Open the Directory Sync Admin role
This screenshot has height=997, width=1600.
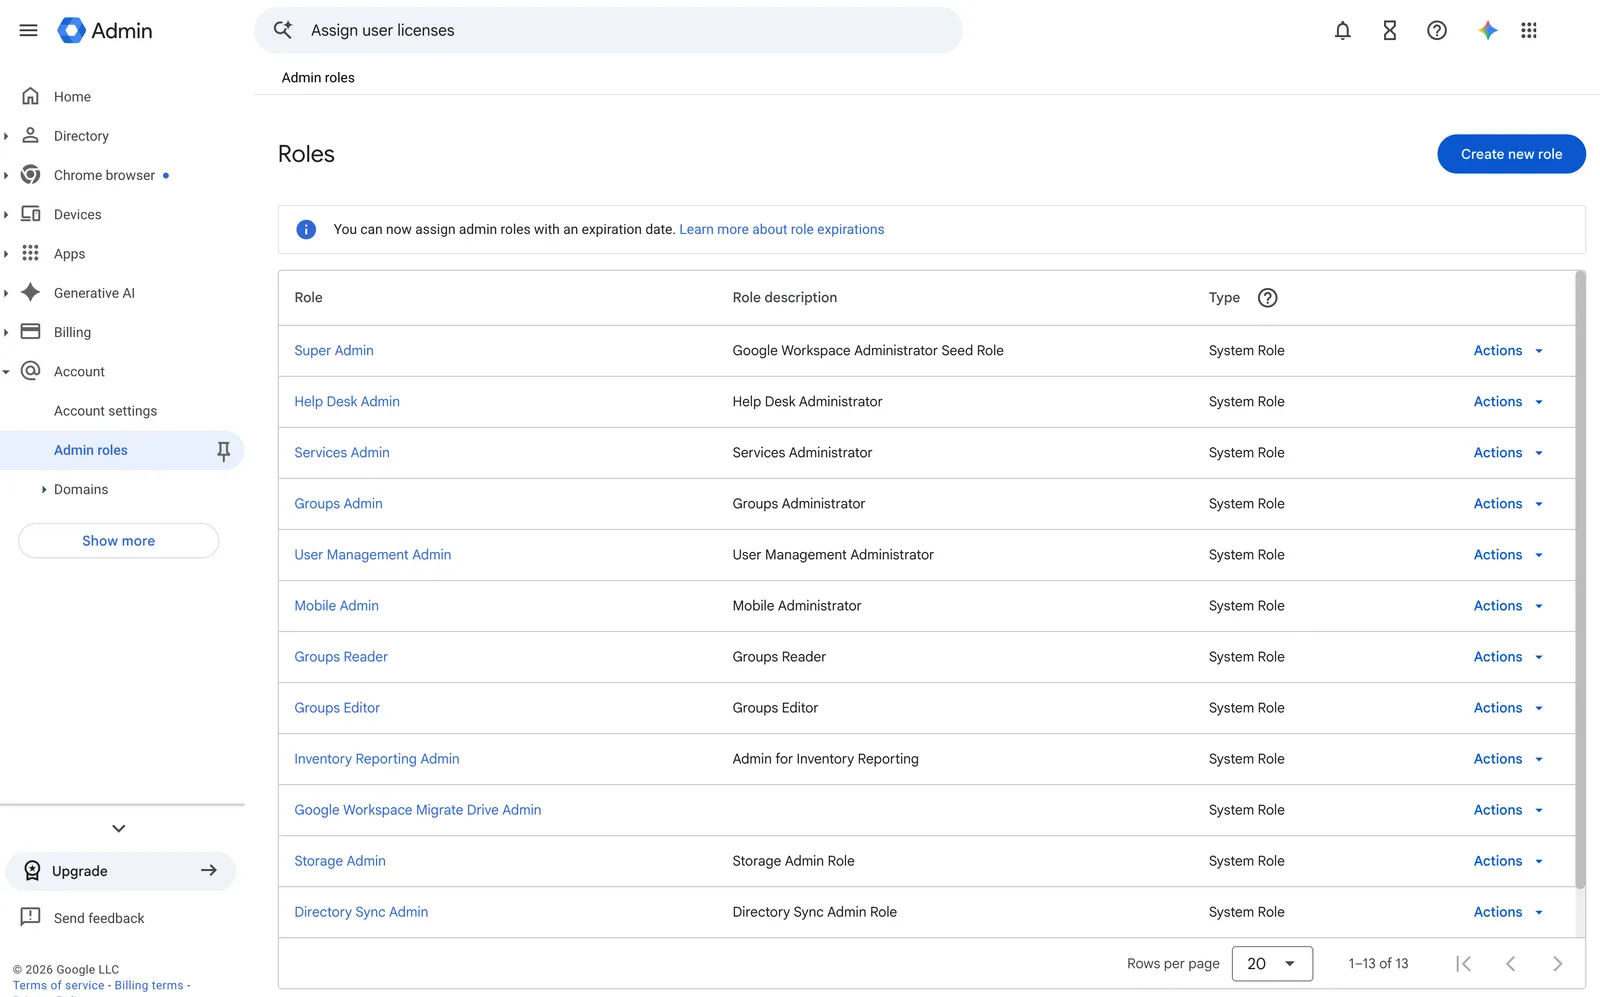pos(361,912)
